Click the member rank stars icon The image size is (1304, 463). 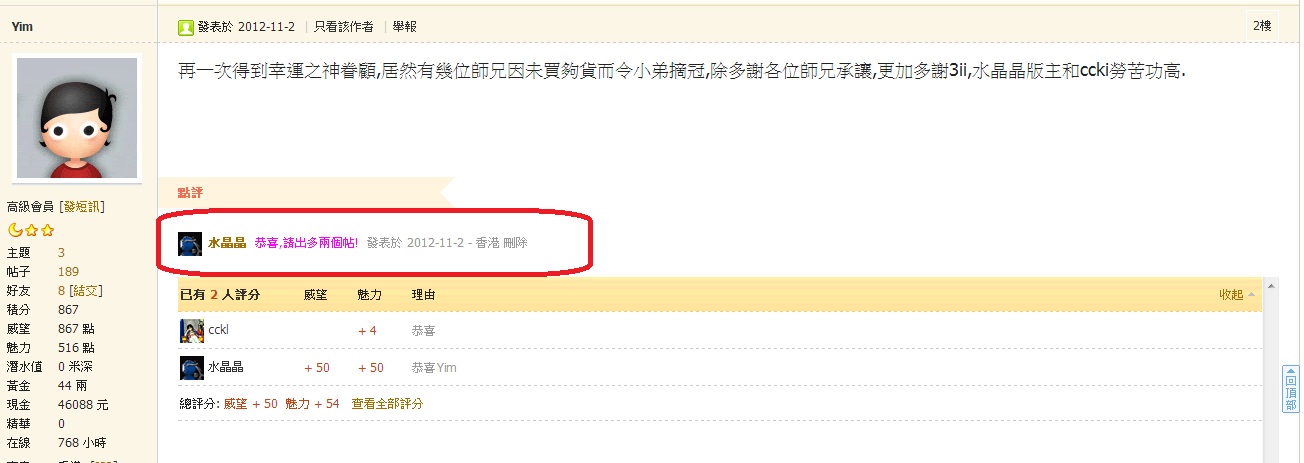coord(31,230)
